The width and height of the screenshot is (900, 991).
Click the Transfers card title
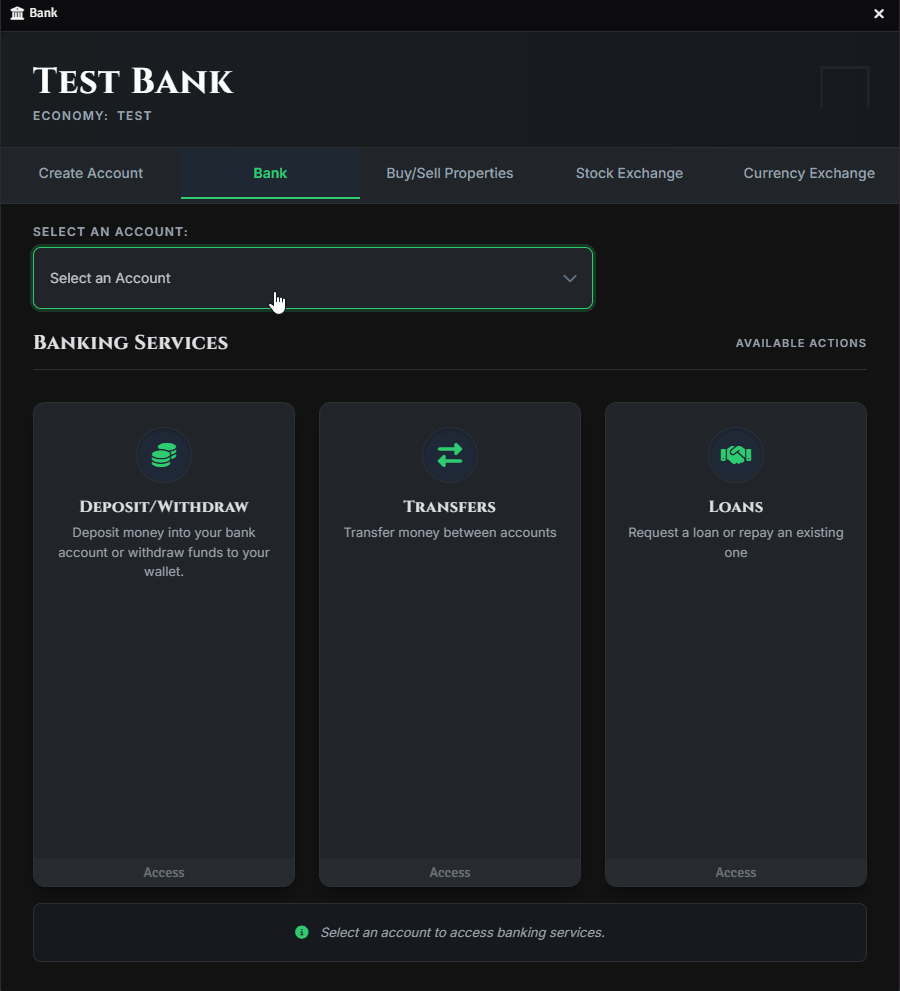pyautogui.click(x=450, y=506)
